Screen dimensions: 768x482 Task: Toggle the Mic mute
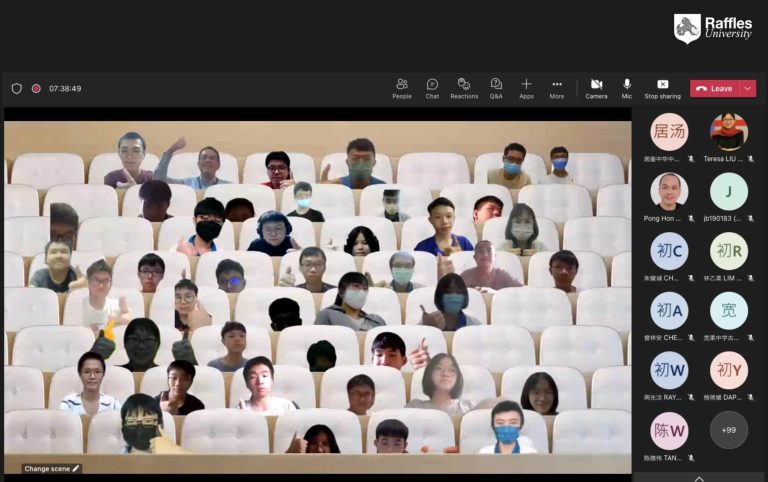[627, 88]
